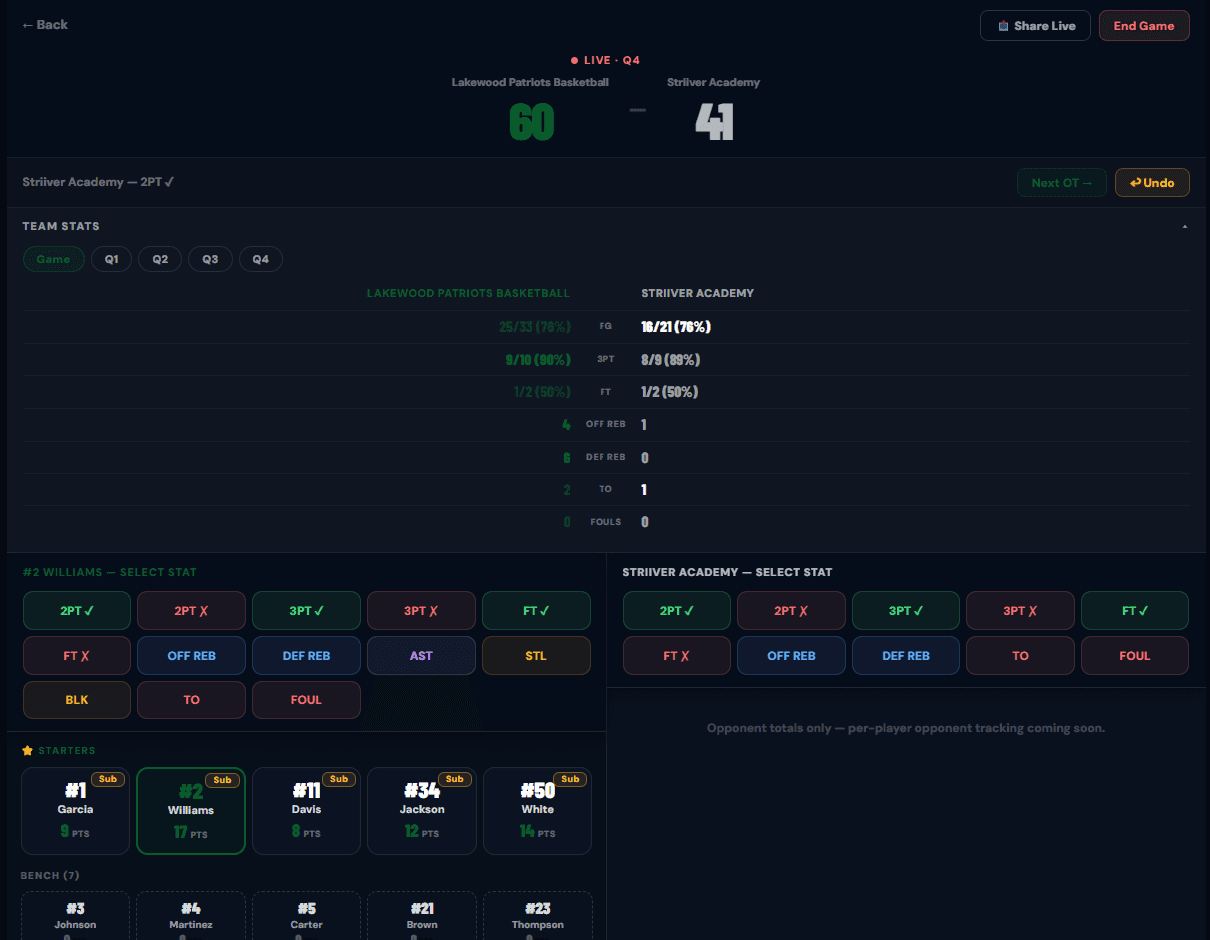Screen dimensions: 1210x940
Task: Select bench player #4 Martinez
Action: point(191,916)
